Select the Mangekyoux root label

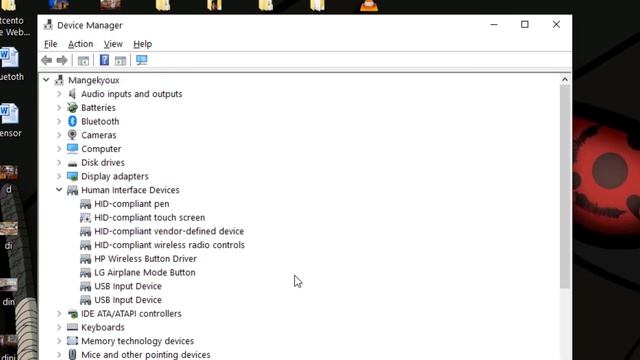tap(93, 80)
